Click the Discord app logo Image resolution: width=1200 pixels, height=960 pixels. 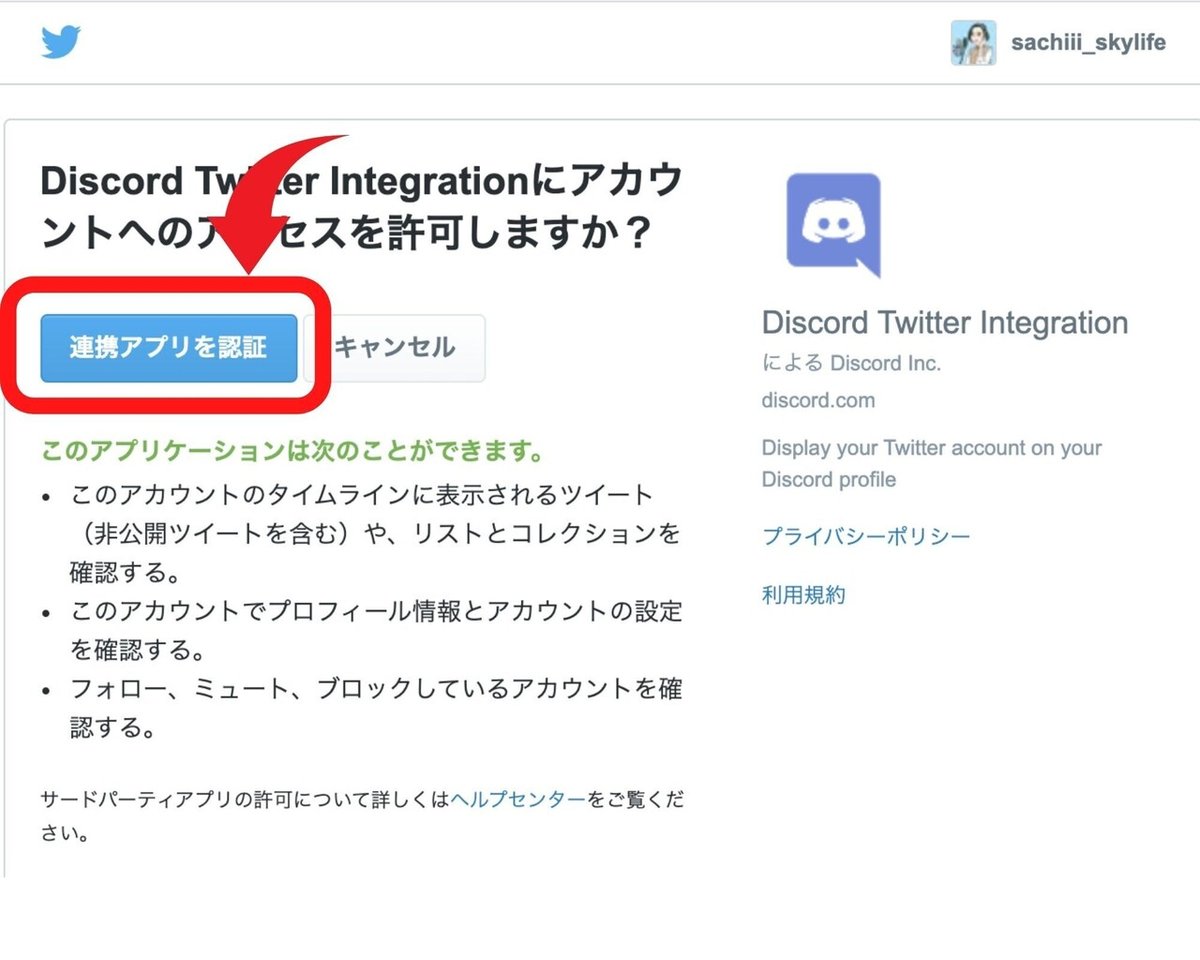(834, 225)
